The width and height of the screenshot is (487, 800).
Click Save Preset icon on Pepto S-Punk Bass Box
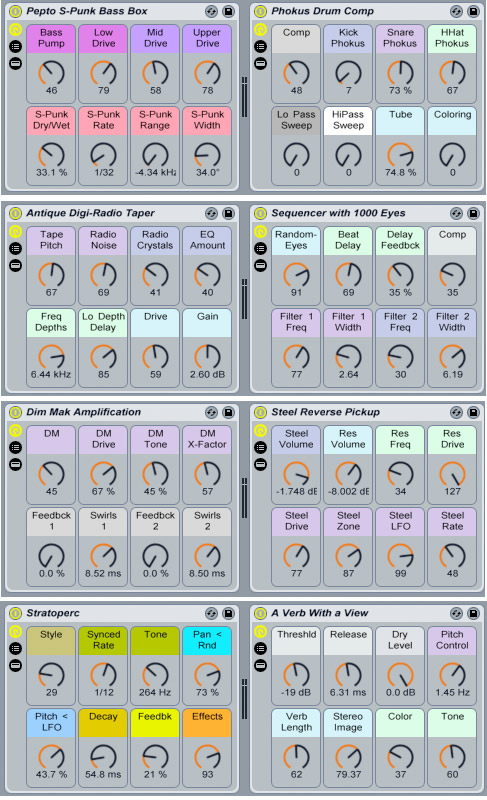point(228,11)
